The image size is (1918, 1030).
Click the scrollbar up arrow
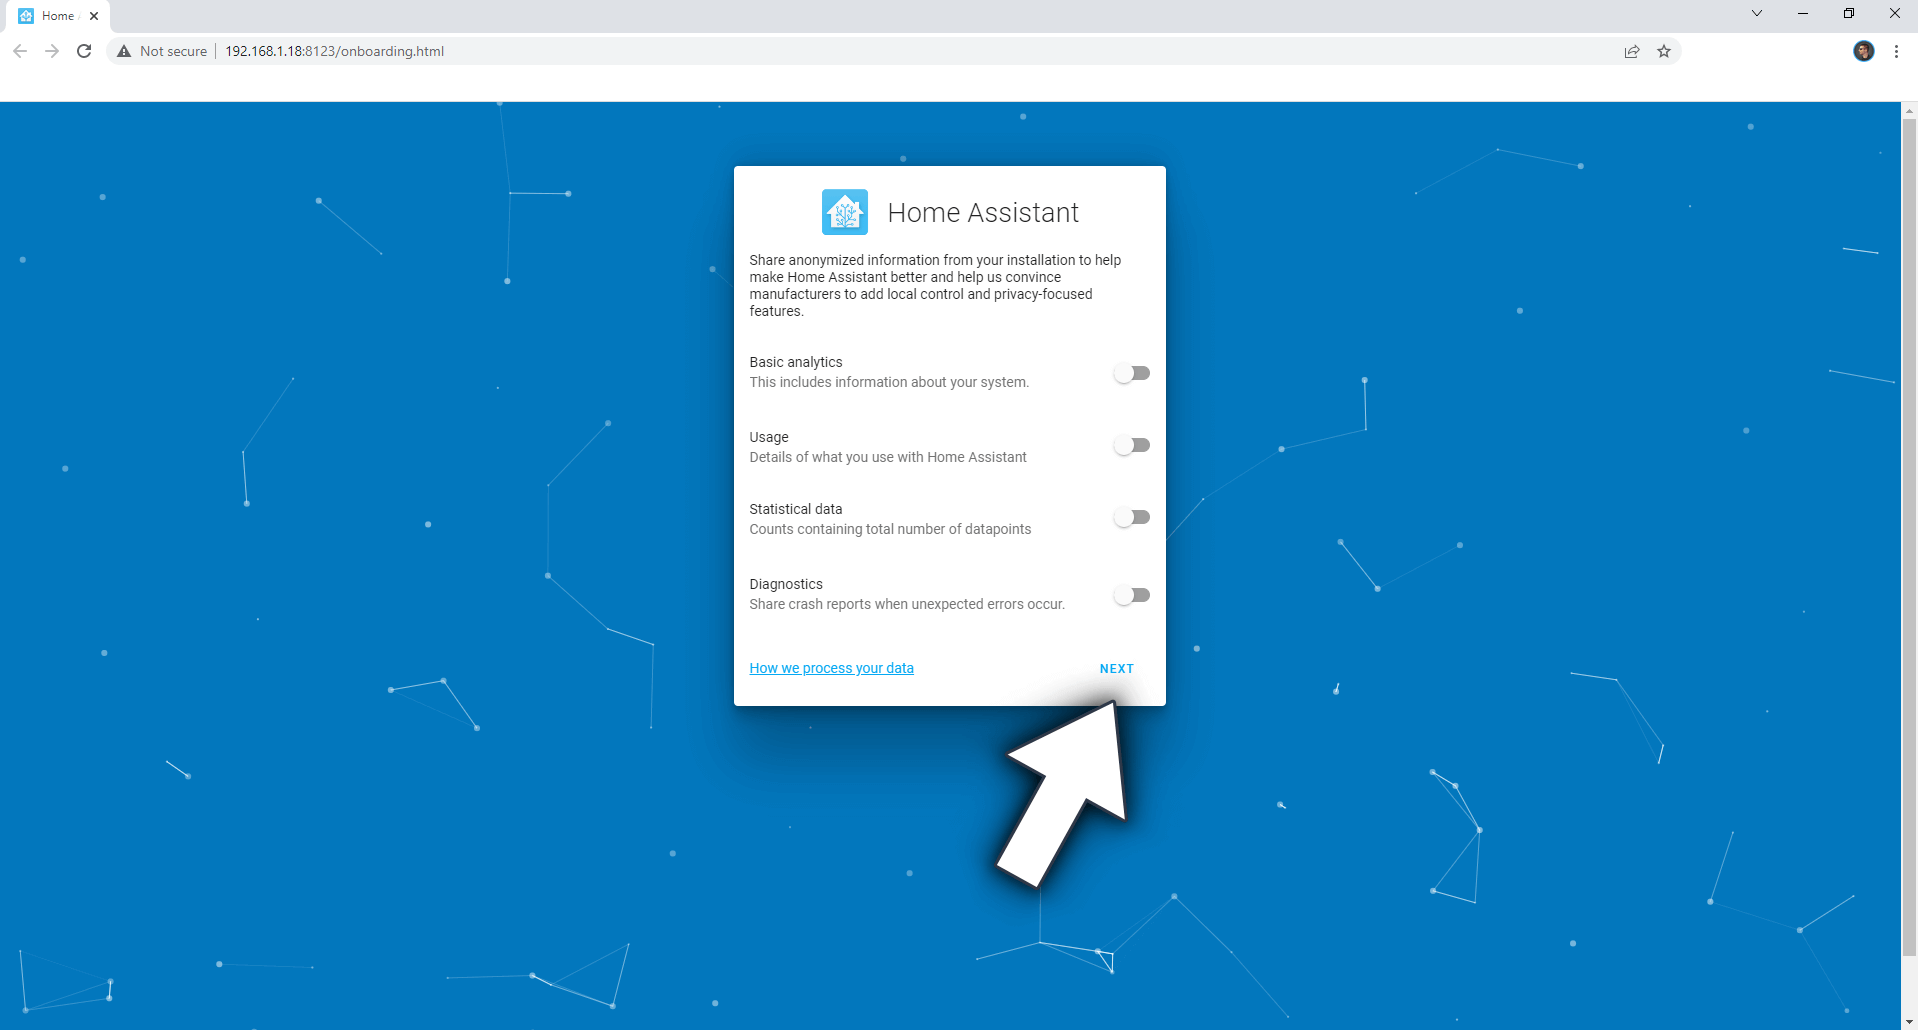click(1909, 110)
